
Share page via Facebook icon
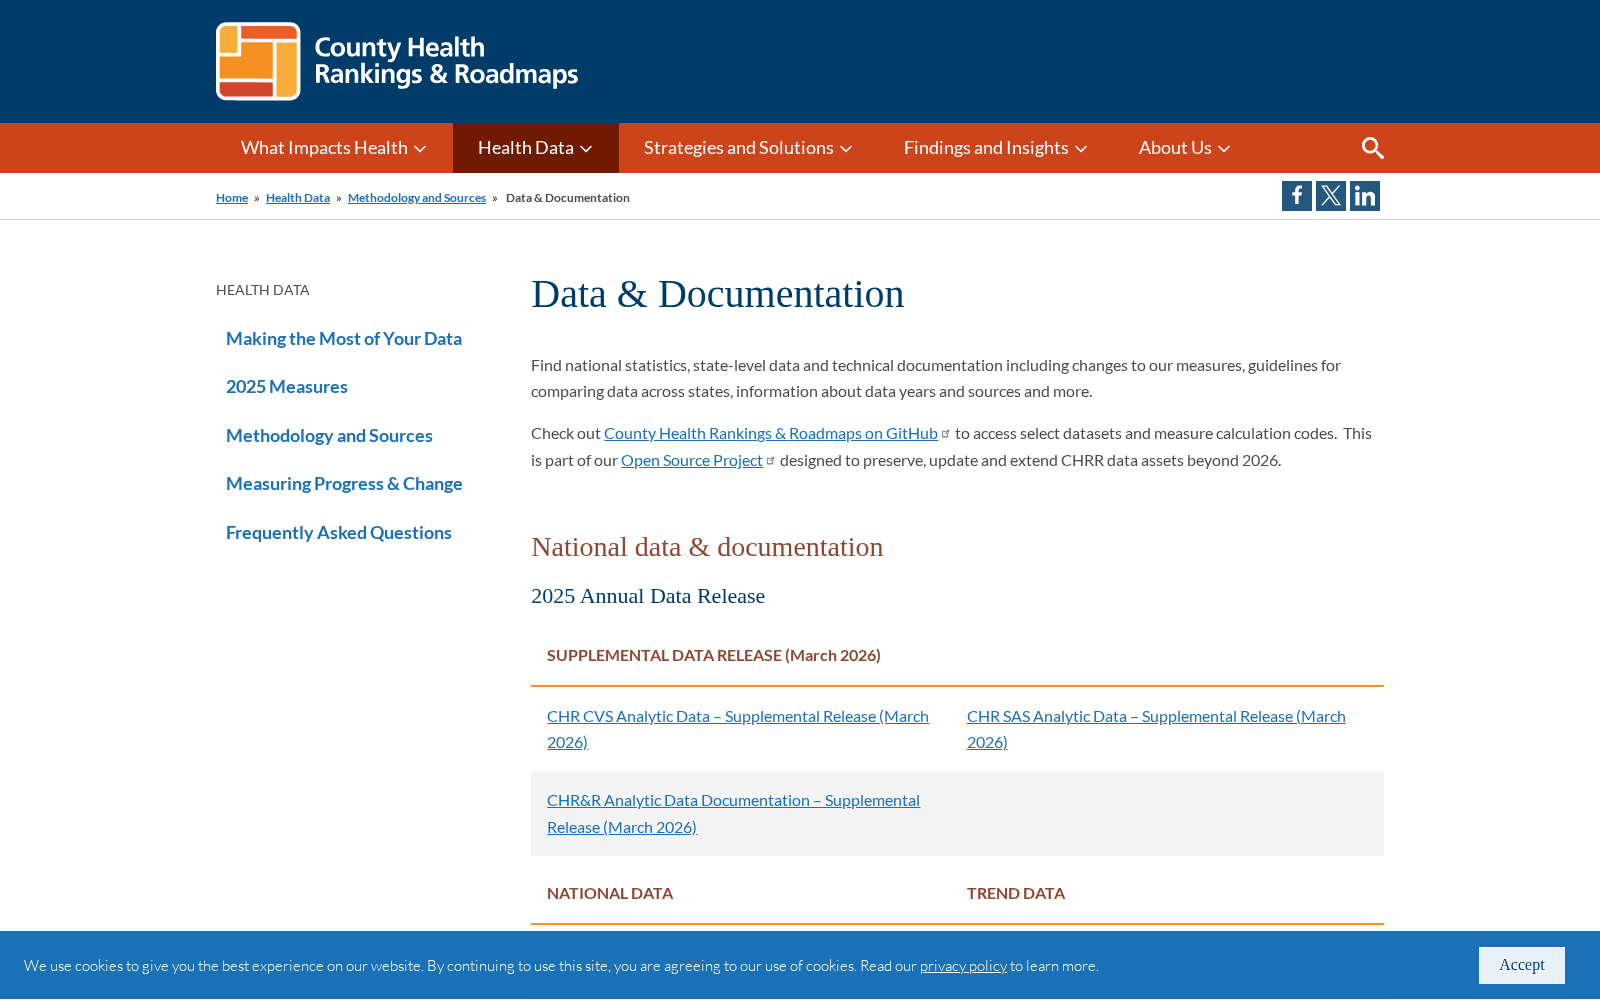1297,196
